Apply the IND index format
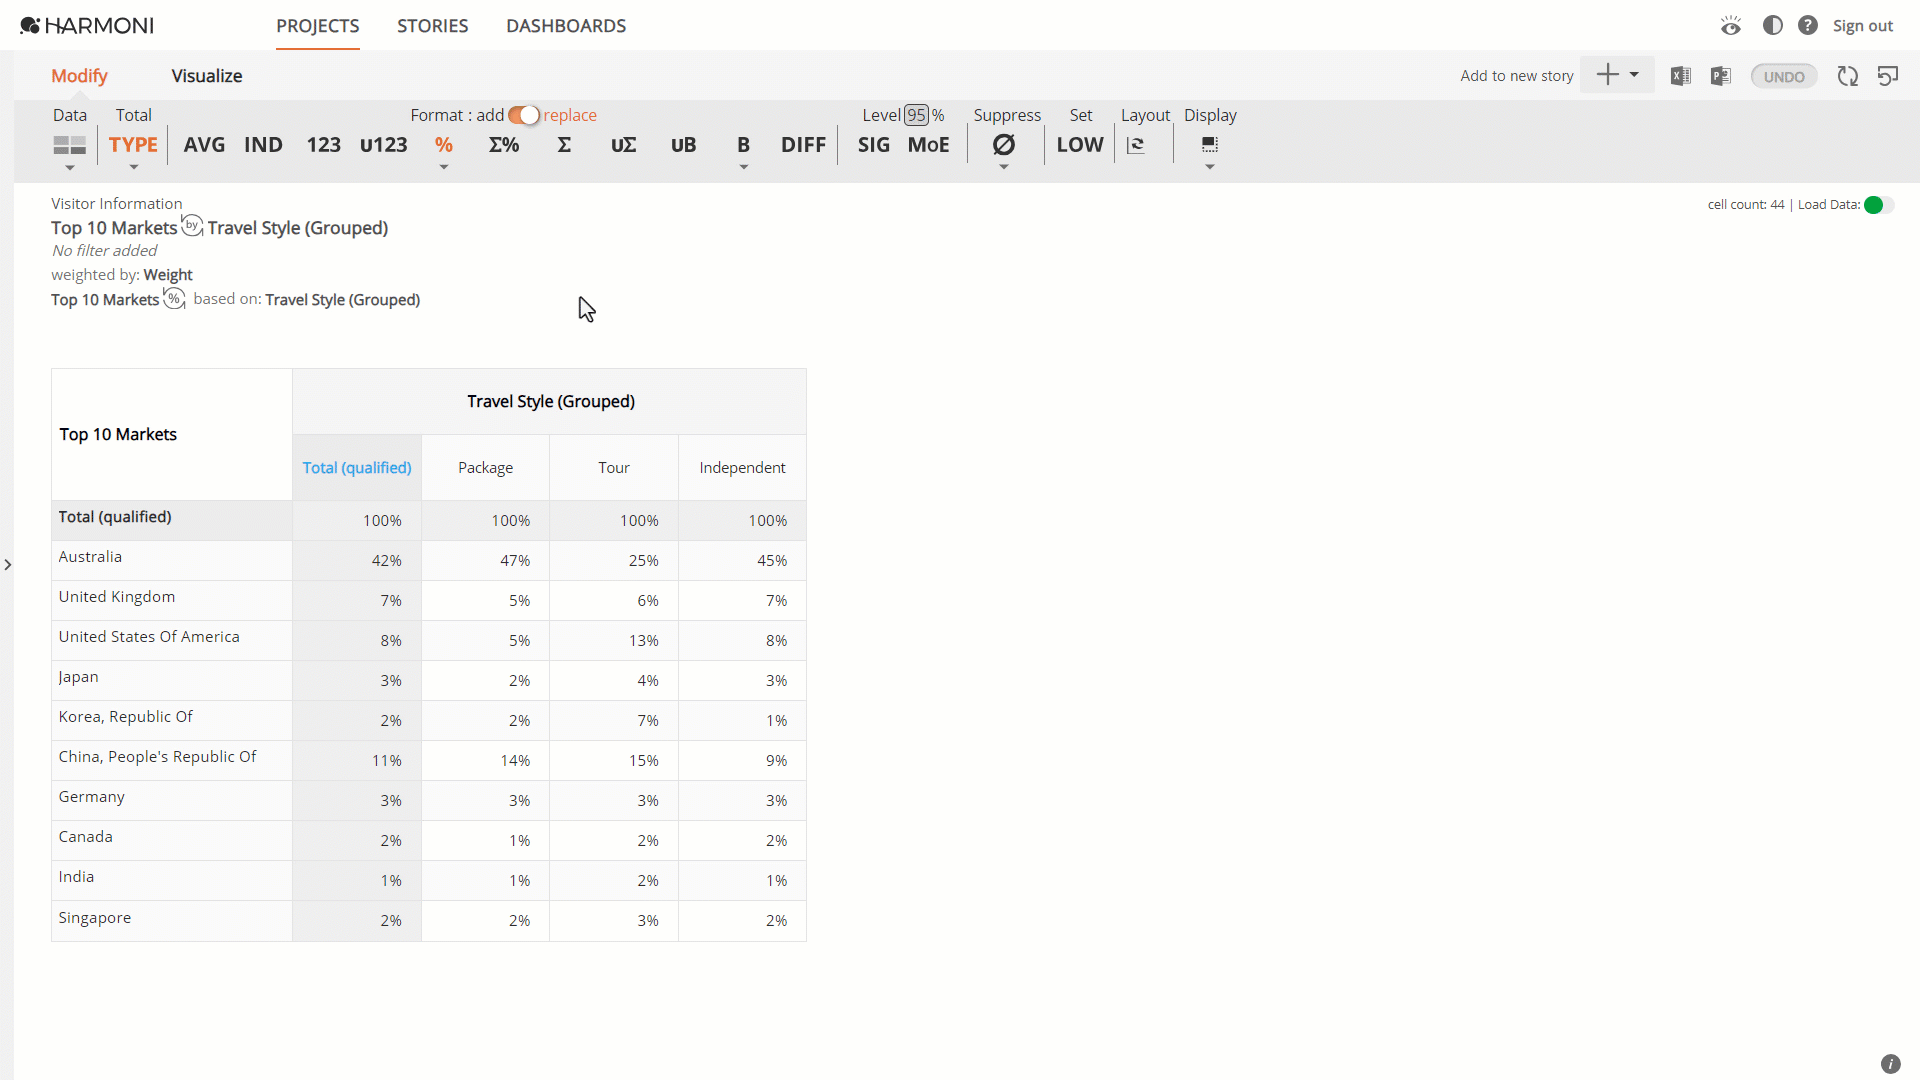Screen dimensions: 1920x1080 pos(263,145)
